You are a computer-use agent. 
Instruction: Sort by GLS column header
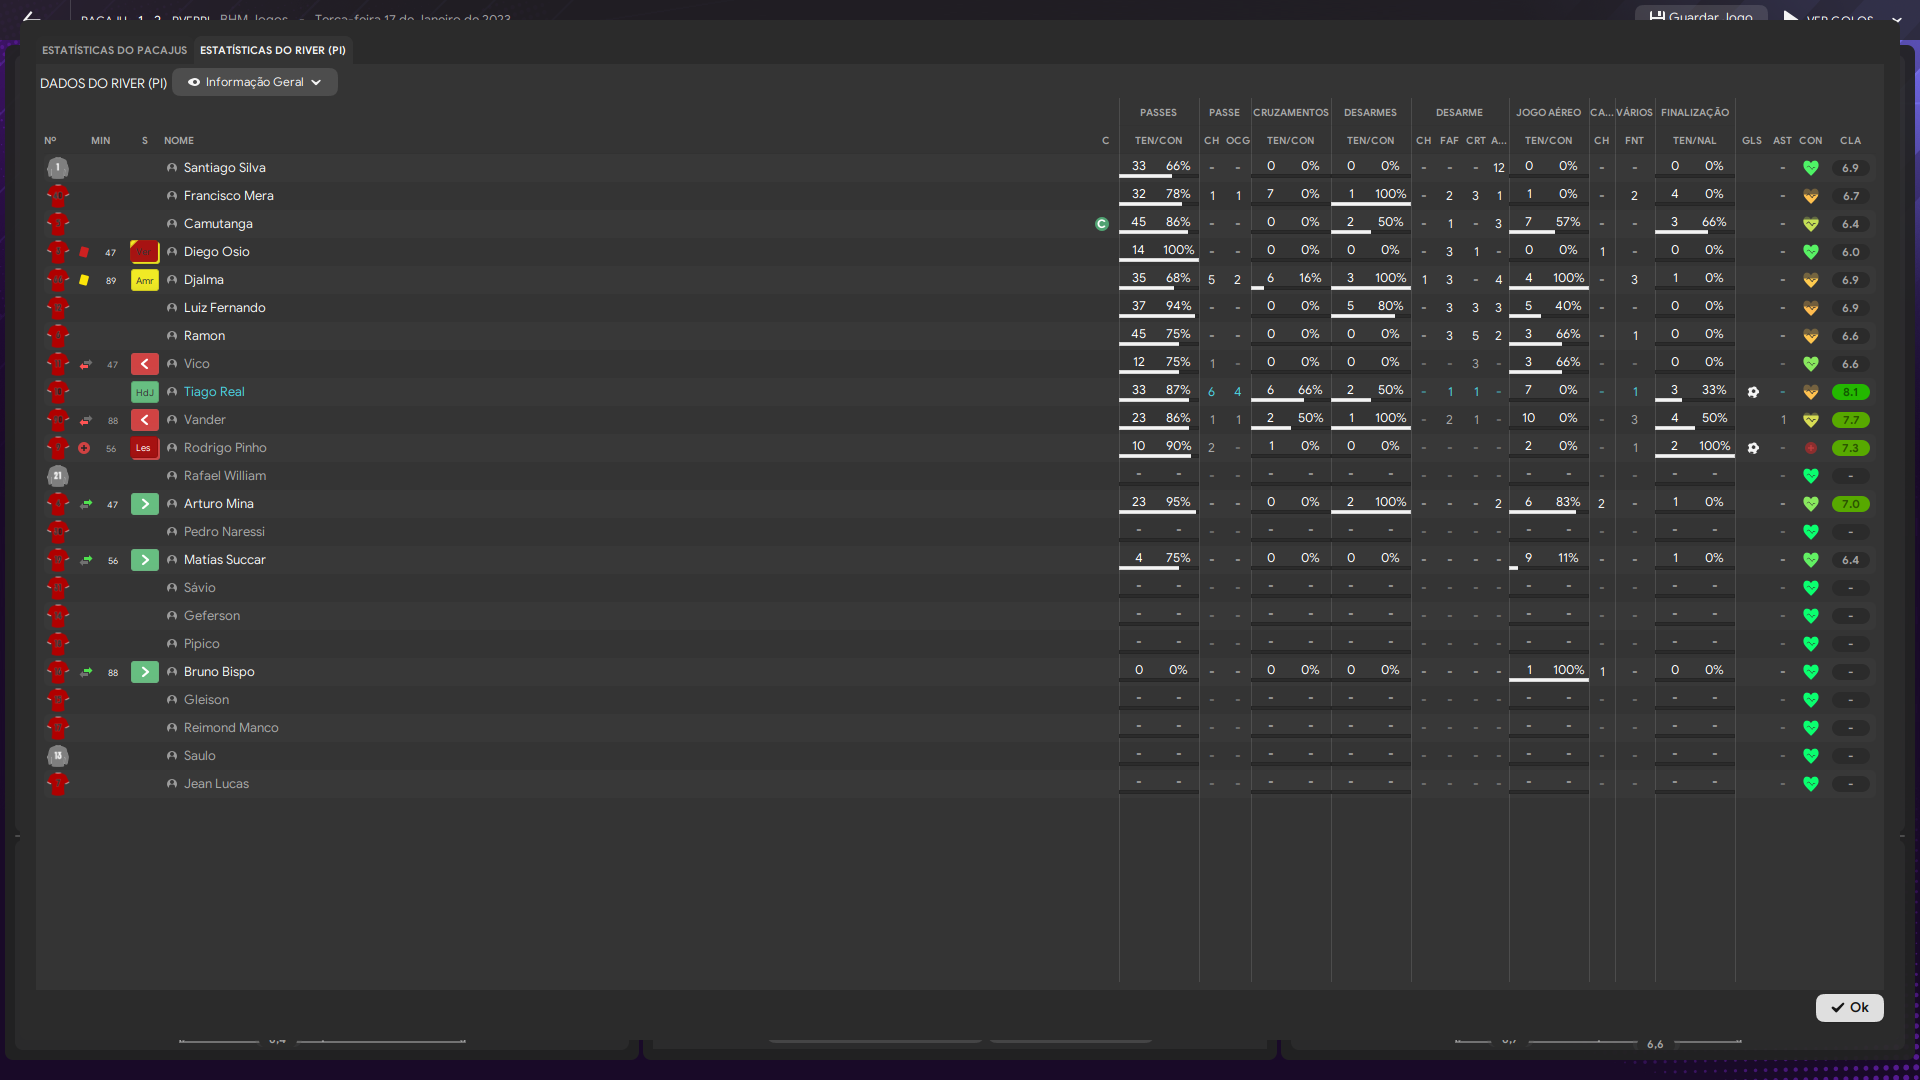pos(1752,141)
